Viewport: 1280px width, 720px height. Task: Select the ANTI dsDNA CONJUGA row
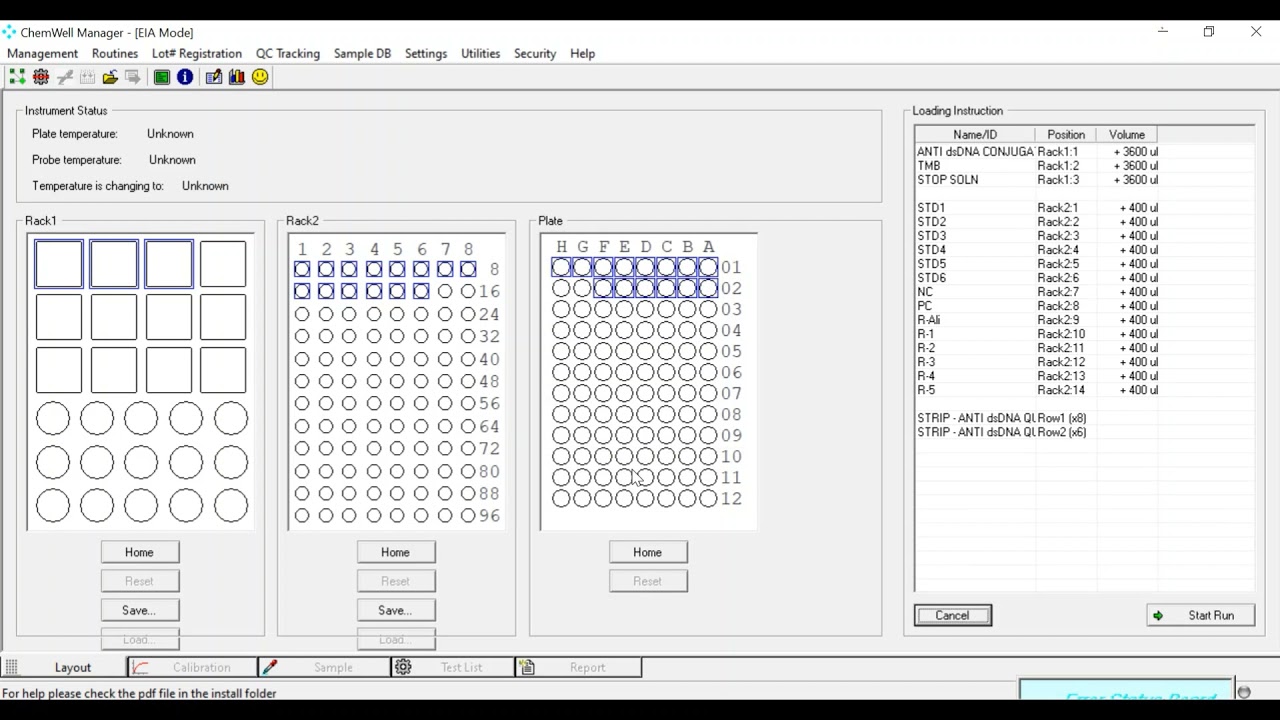click(1037, 152)
